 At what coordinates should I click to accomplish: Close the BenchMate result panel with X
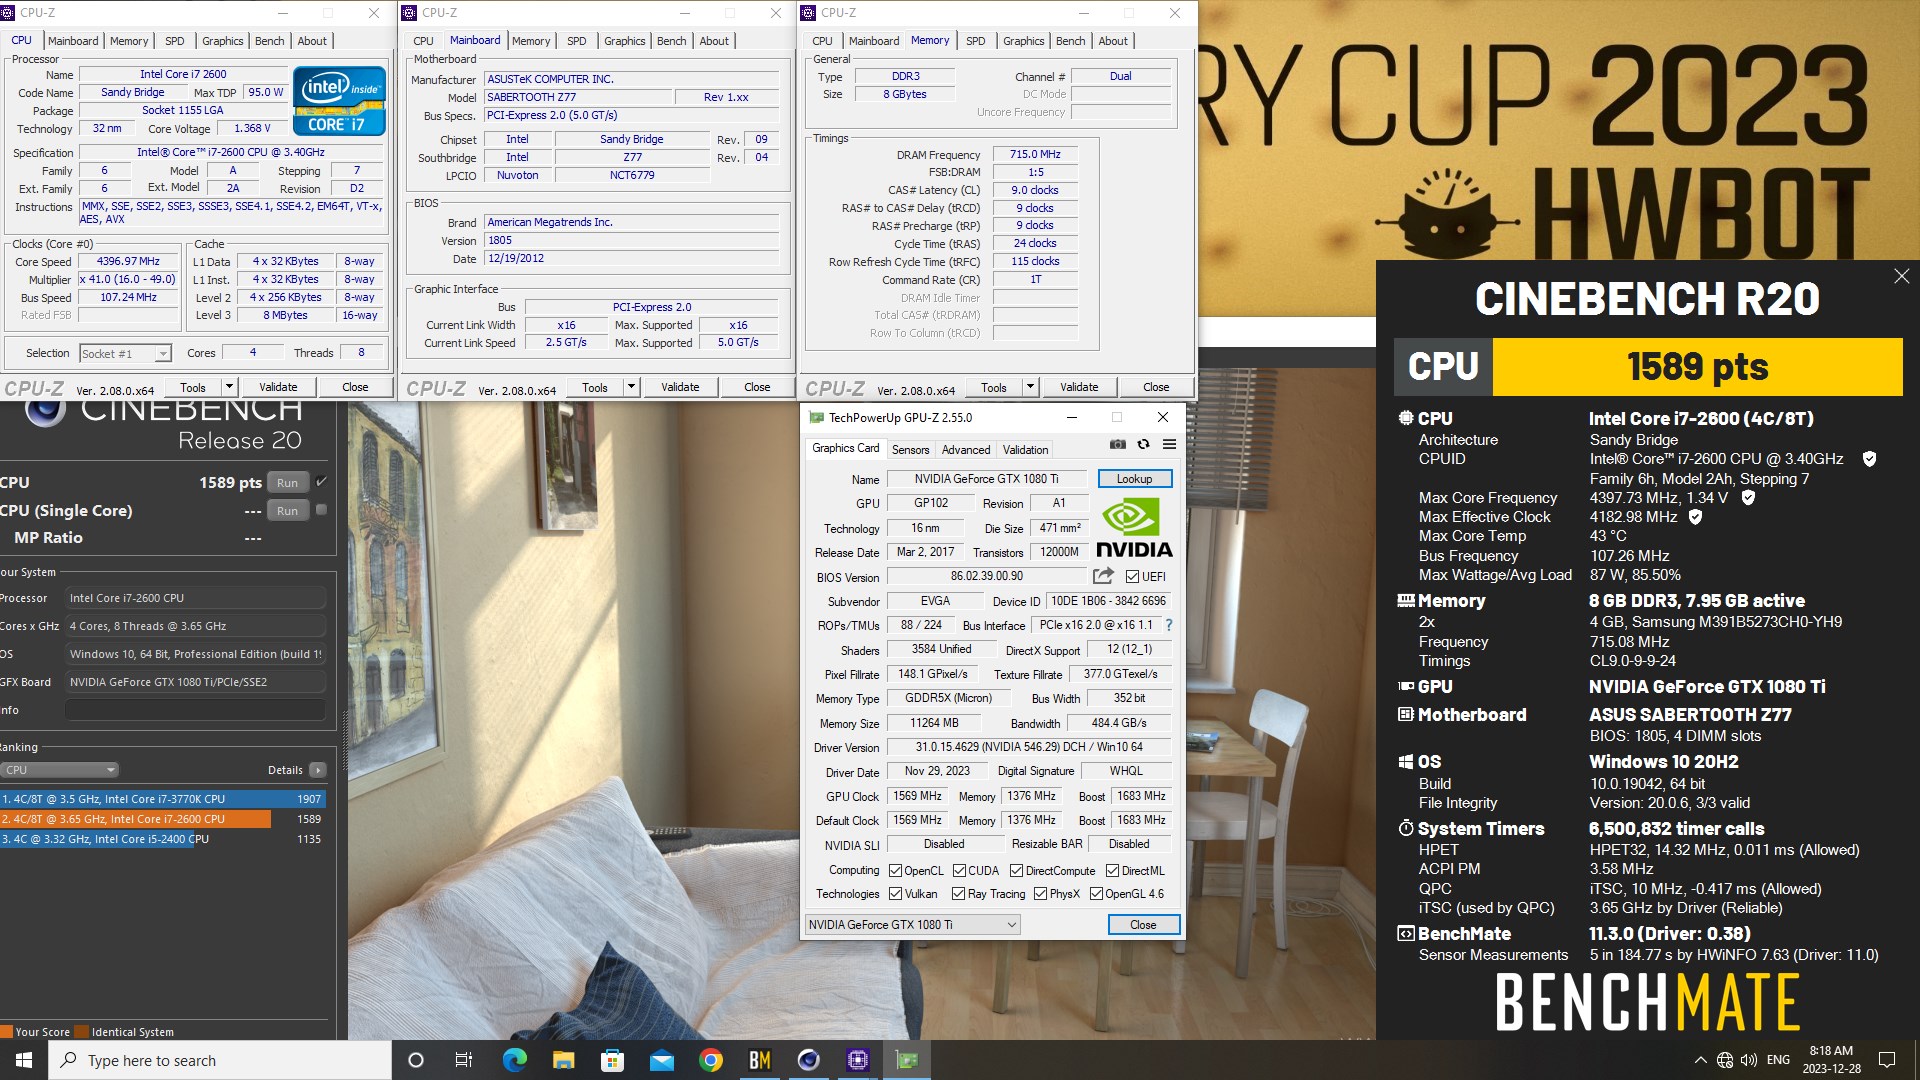pyautogui.click(x=1901, y=276)
